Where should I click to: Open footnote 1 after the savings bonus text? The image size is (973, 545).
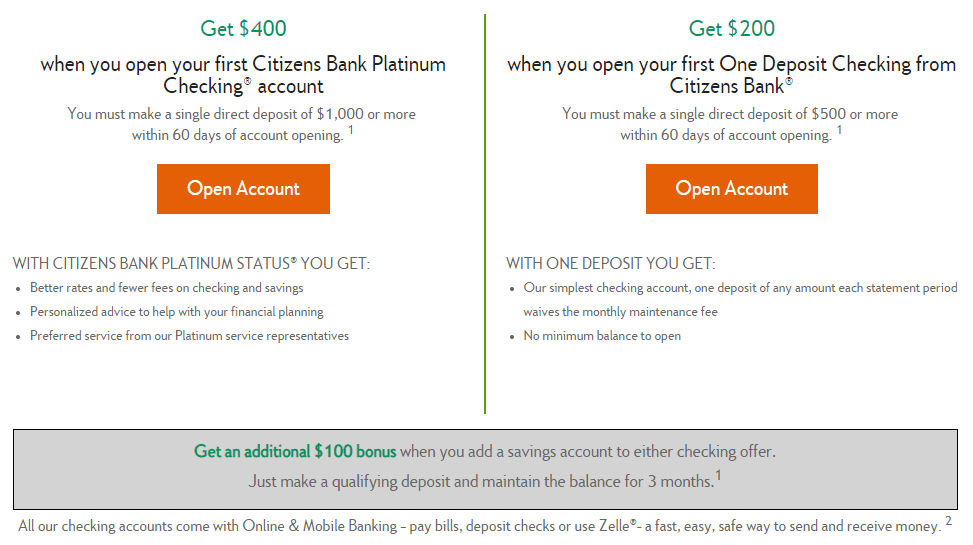pyautogui.click(x=718, y=475)
